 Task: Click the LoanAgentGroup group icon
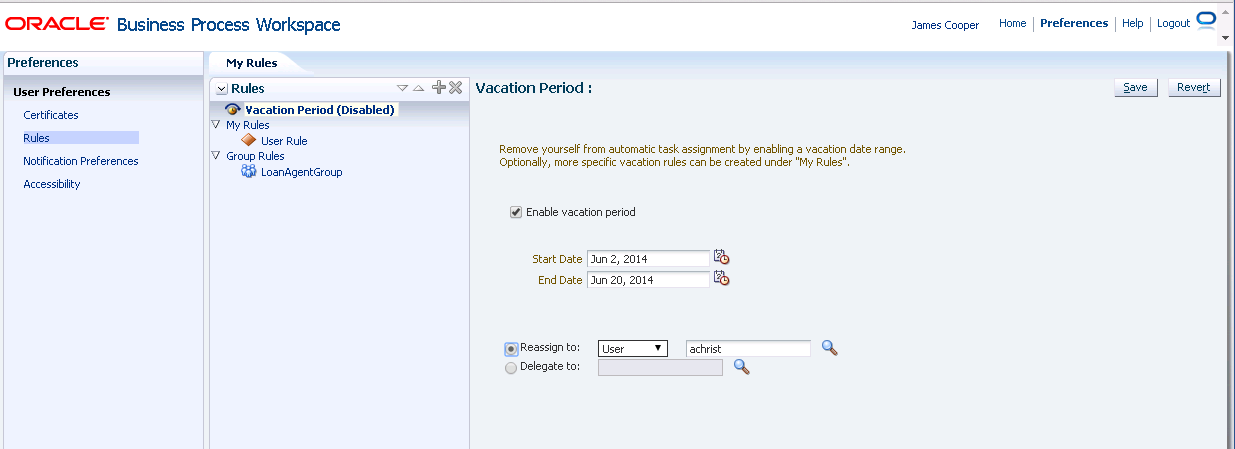(248, 172)
